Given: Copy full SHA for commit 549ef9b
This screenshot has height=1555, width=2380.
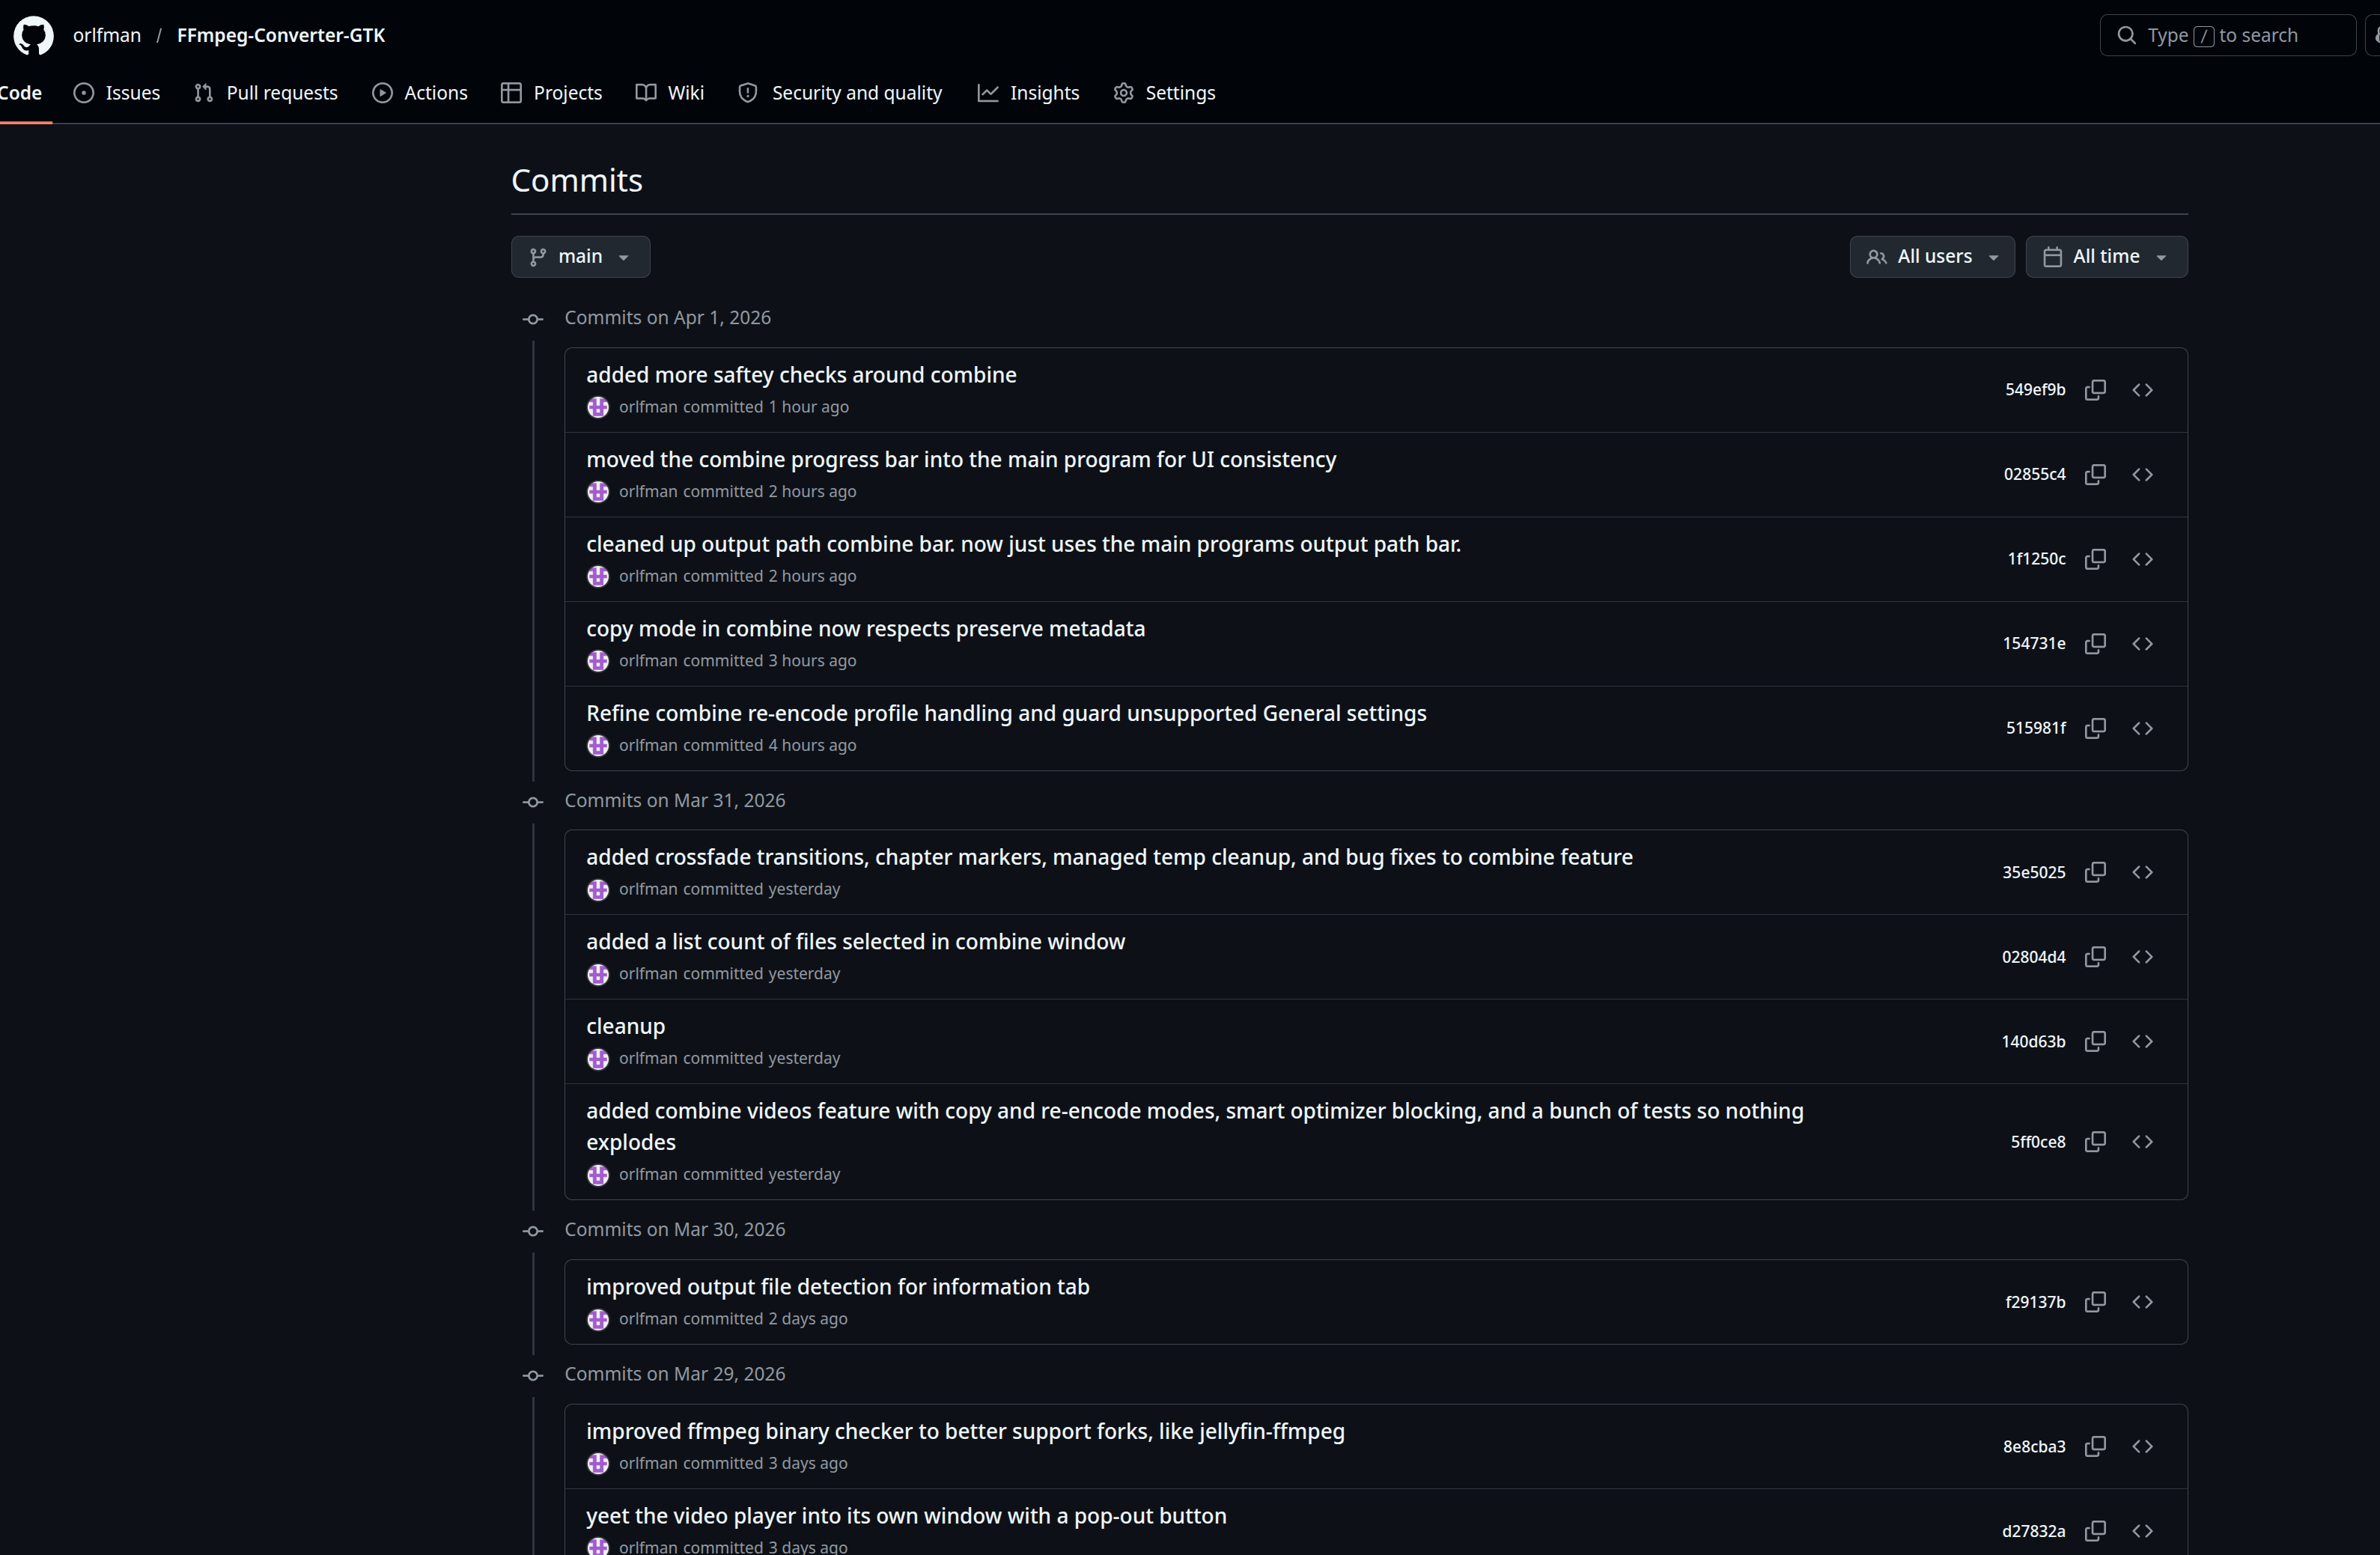Looking at the screenshot, I should point(2095,390).
